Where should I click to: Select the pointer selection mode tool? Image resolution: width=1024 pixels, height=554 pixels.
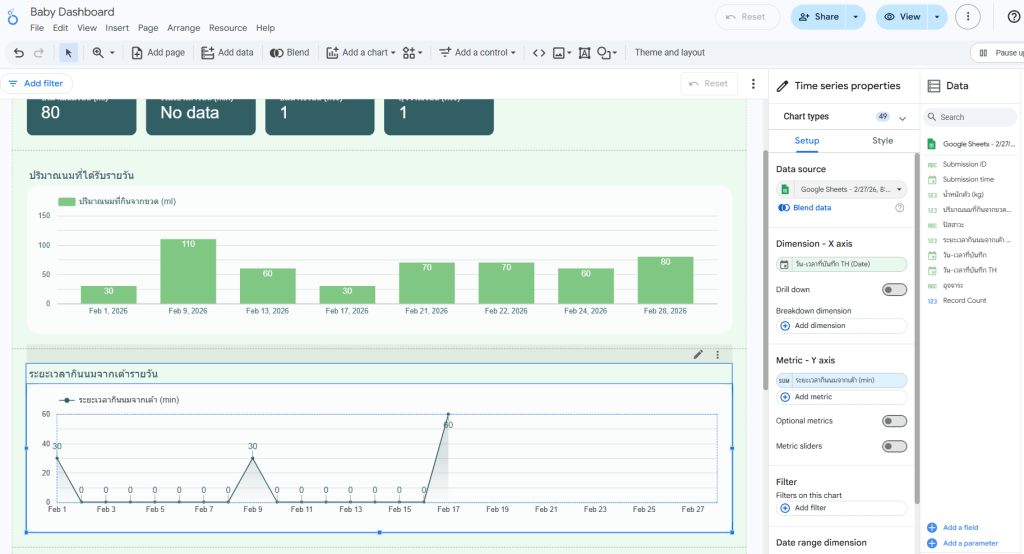pos(68,53)
